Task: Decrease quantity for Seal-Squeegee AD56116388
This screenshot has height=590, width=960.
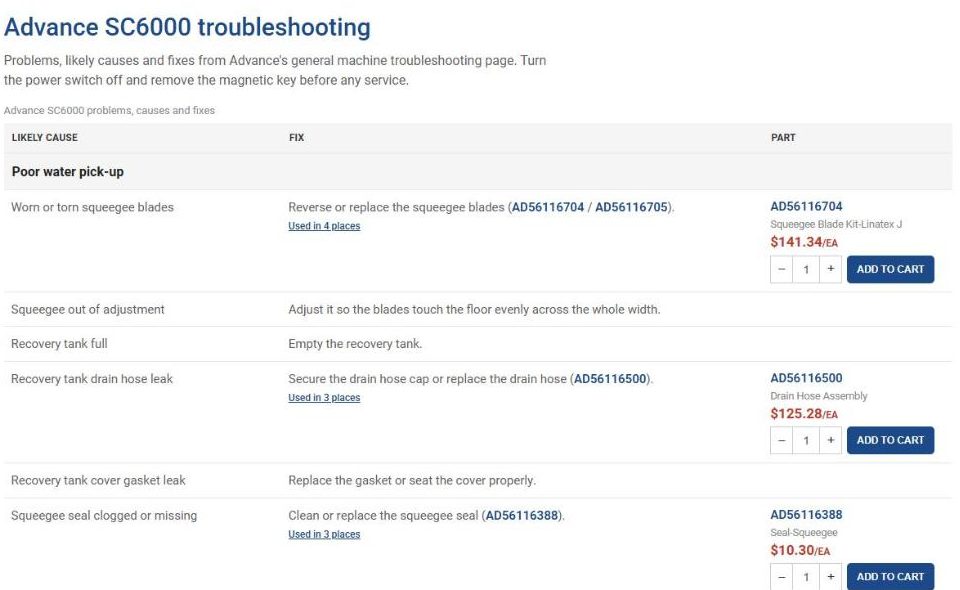Action: click(782, 577)
